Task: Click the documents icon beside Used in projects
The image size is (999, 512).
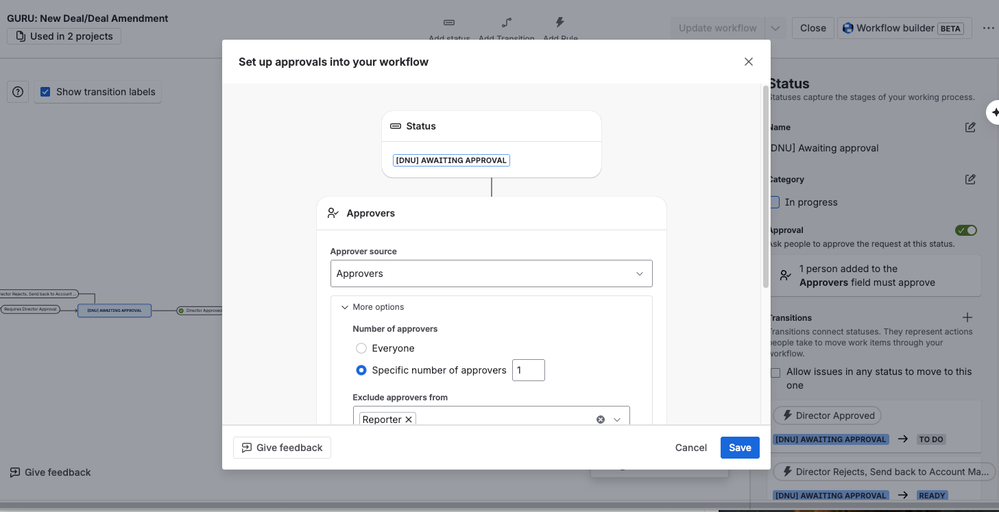Action: [x=20, y=36]
